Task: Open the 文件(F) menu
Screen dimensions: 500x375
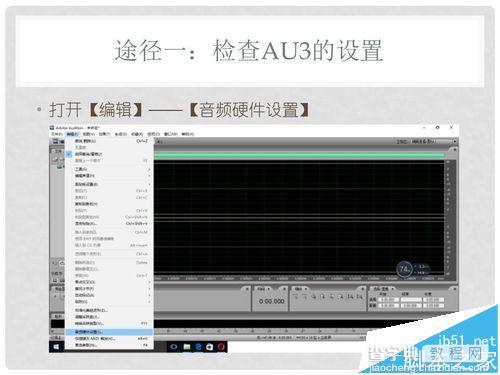Action: click(x=57, y=134)
